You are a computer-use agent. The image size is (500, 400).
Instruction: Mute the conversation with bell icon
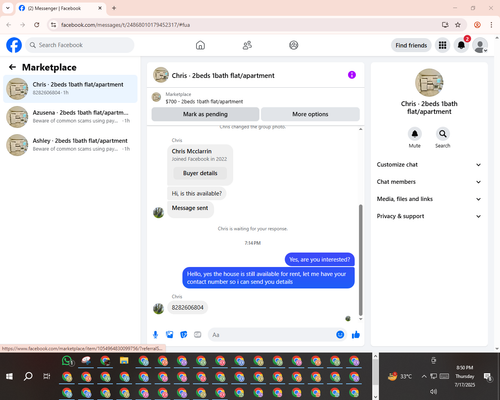click(x=415, y=134)
